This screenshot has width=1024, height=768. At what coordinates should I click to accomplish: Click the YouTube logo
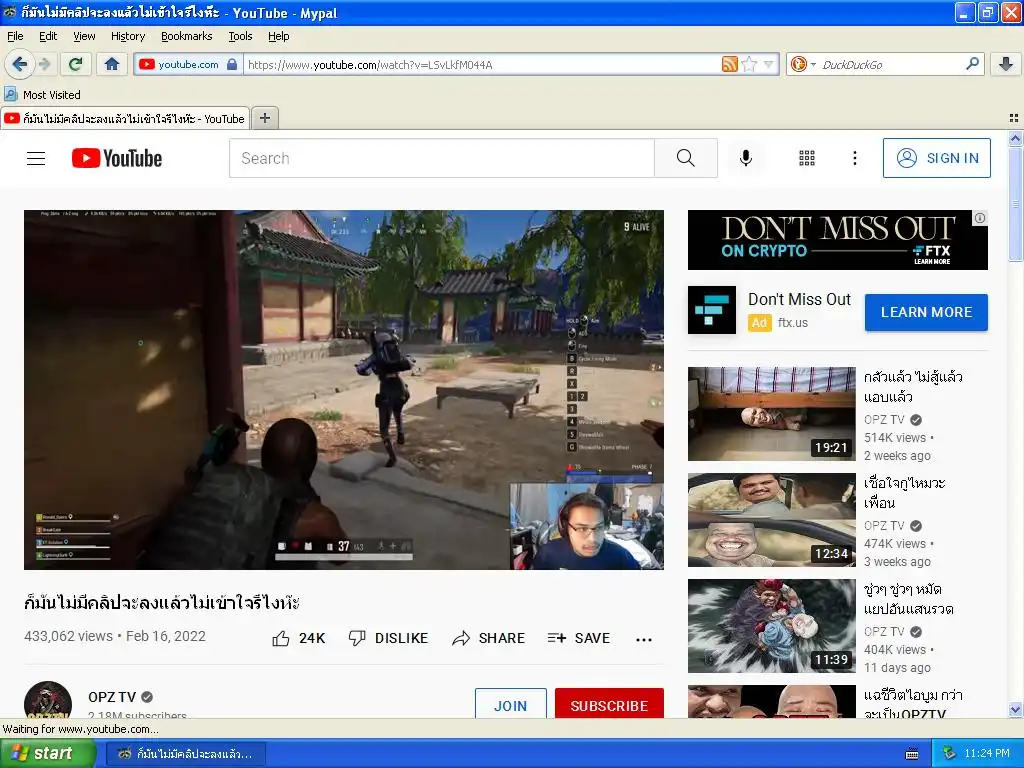pos(117,158)
